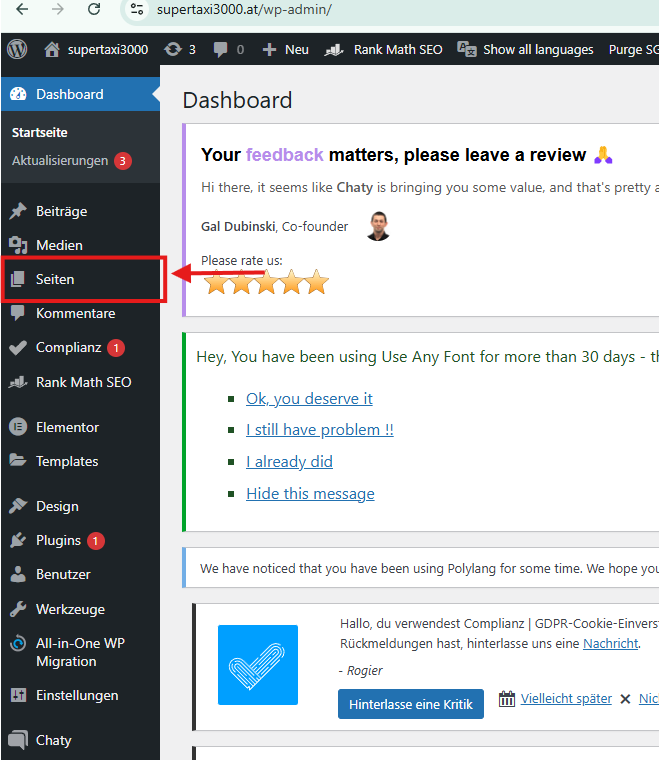Click the 'Hide this message' link
659x760 pixels.
310,493
